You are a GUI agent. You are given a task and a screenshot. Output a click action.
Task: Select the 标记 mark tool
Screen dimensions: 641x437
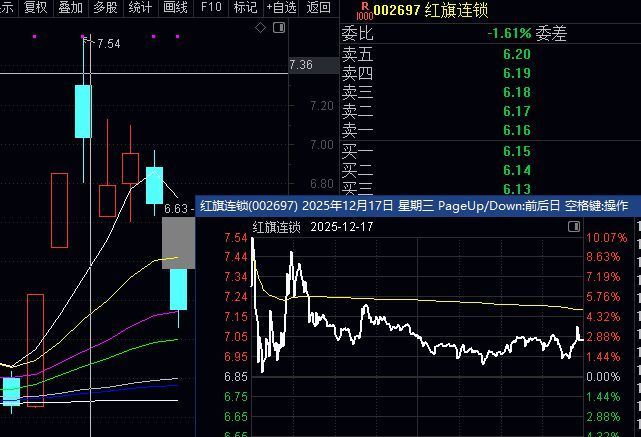pyautogui.click(x=245, y=7)
